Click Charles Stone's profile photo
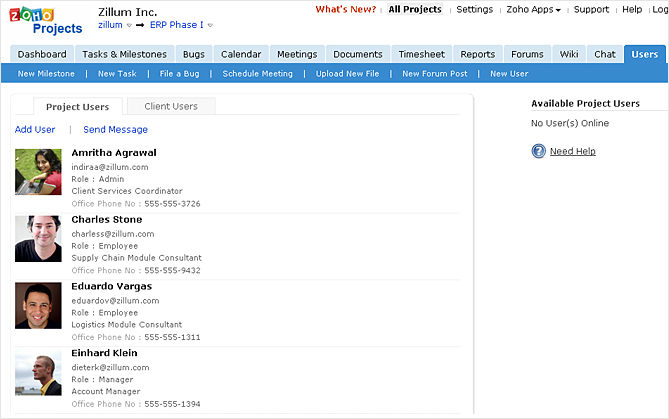 click(38, 239)
